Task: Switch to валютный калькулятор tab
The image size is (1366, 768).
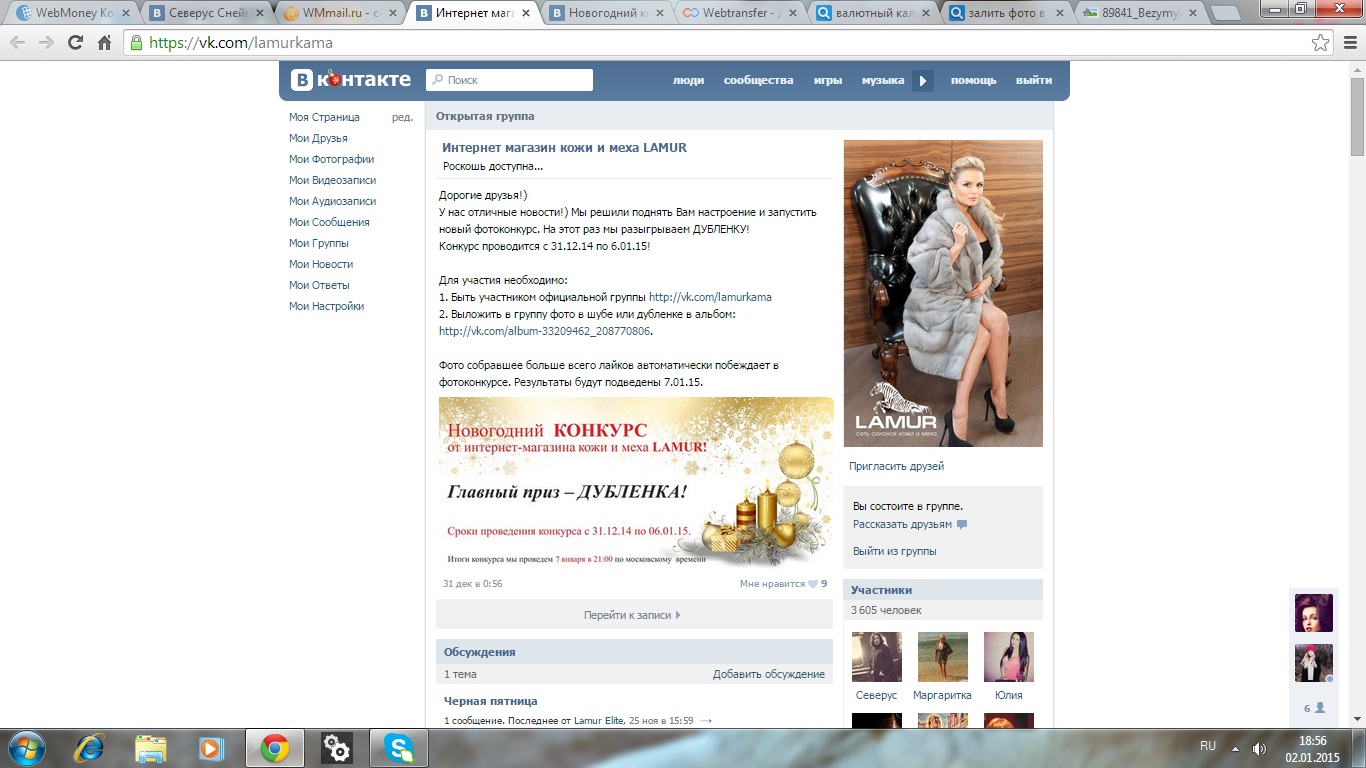Action: (872, 14)
